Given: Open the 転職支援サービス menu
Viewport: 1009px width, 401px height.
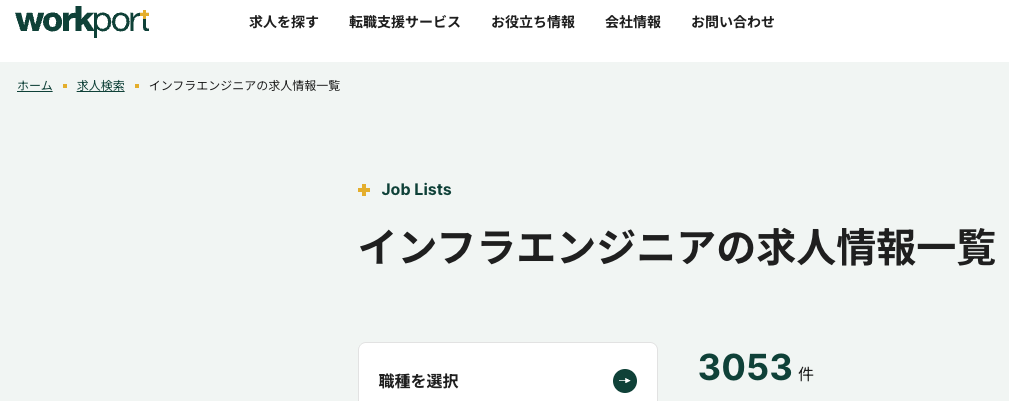Looking at the screenshot, I should pyautogui.click(x=405, y=22).
